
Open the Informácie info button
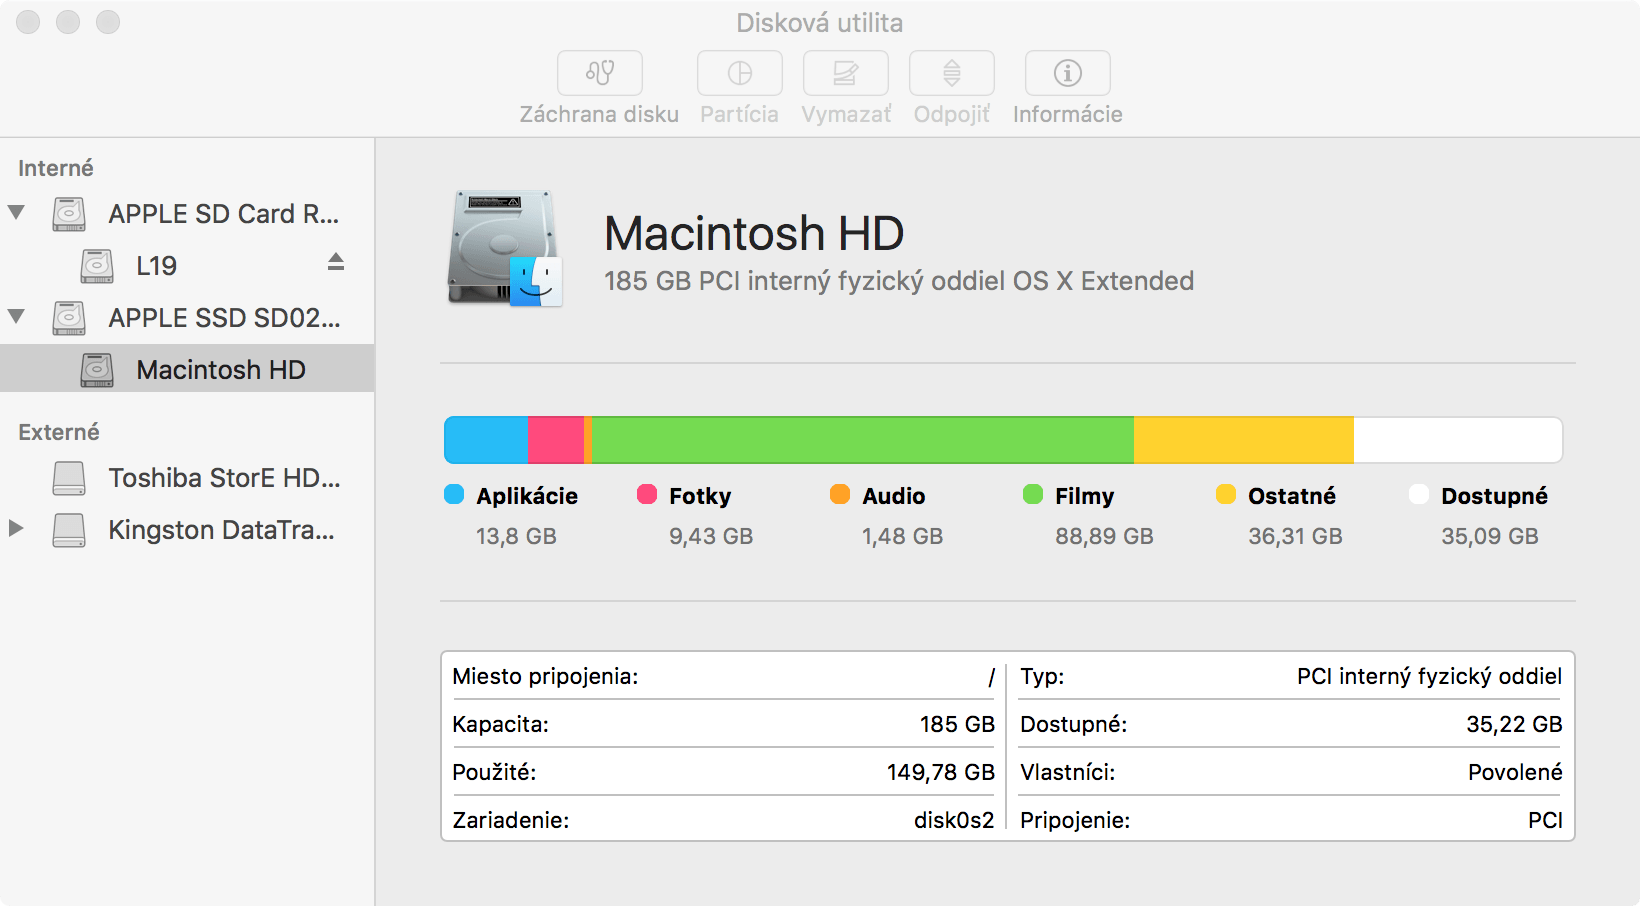(1067, 73)
